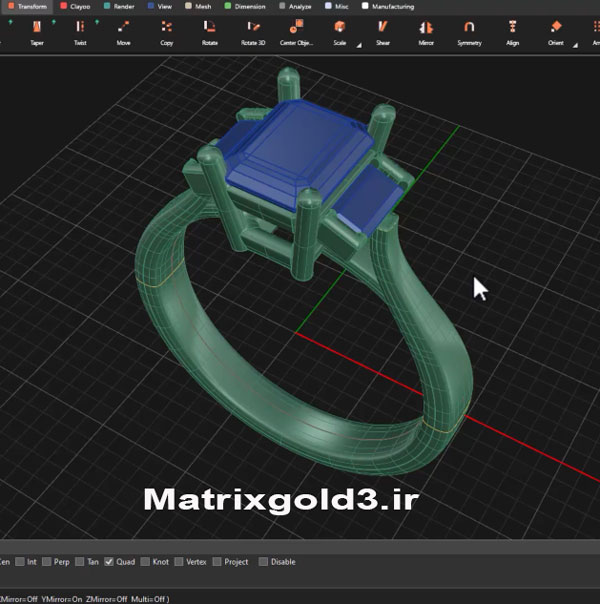Switch to the Transform tab
The height and width of the screenshot is (604, 600).
pyautogui.click(x=27, y=6)
